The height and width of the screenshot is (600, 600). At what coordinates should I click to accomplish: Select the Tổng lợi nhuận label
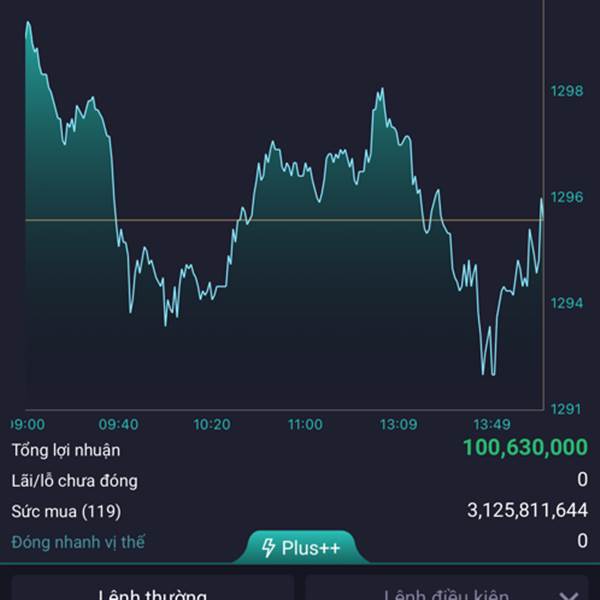coord(66,450)
